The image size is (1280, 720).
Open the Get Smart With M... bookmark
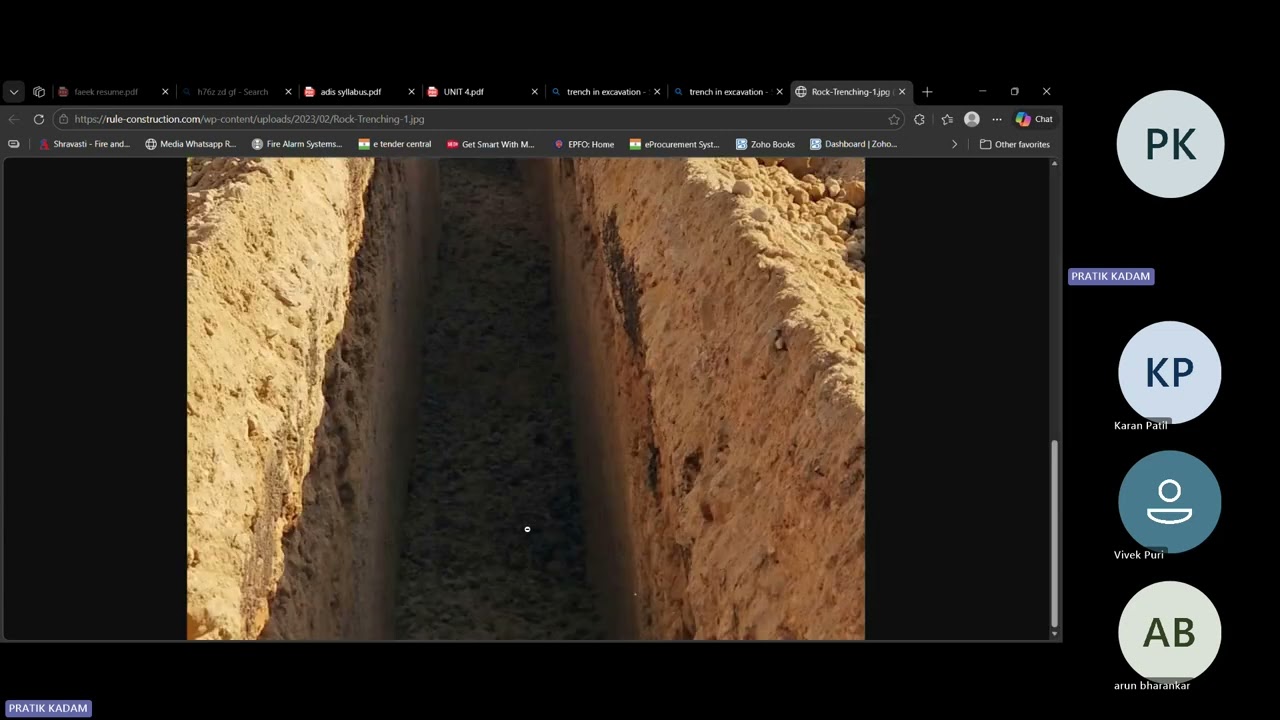[x=490, y=144]
